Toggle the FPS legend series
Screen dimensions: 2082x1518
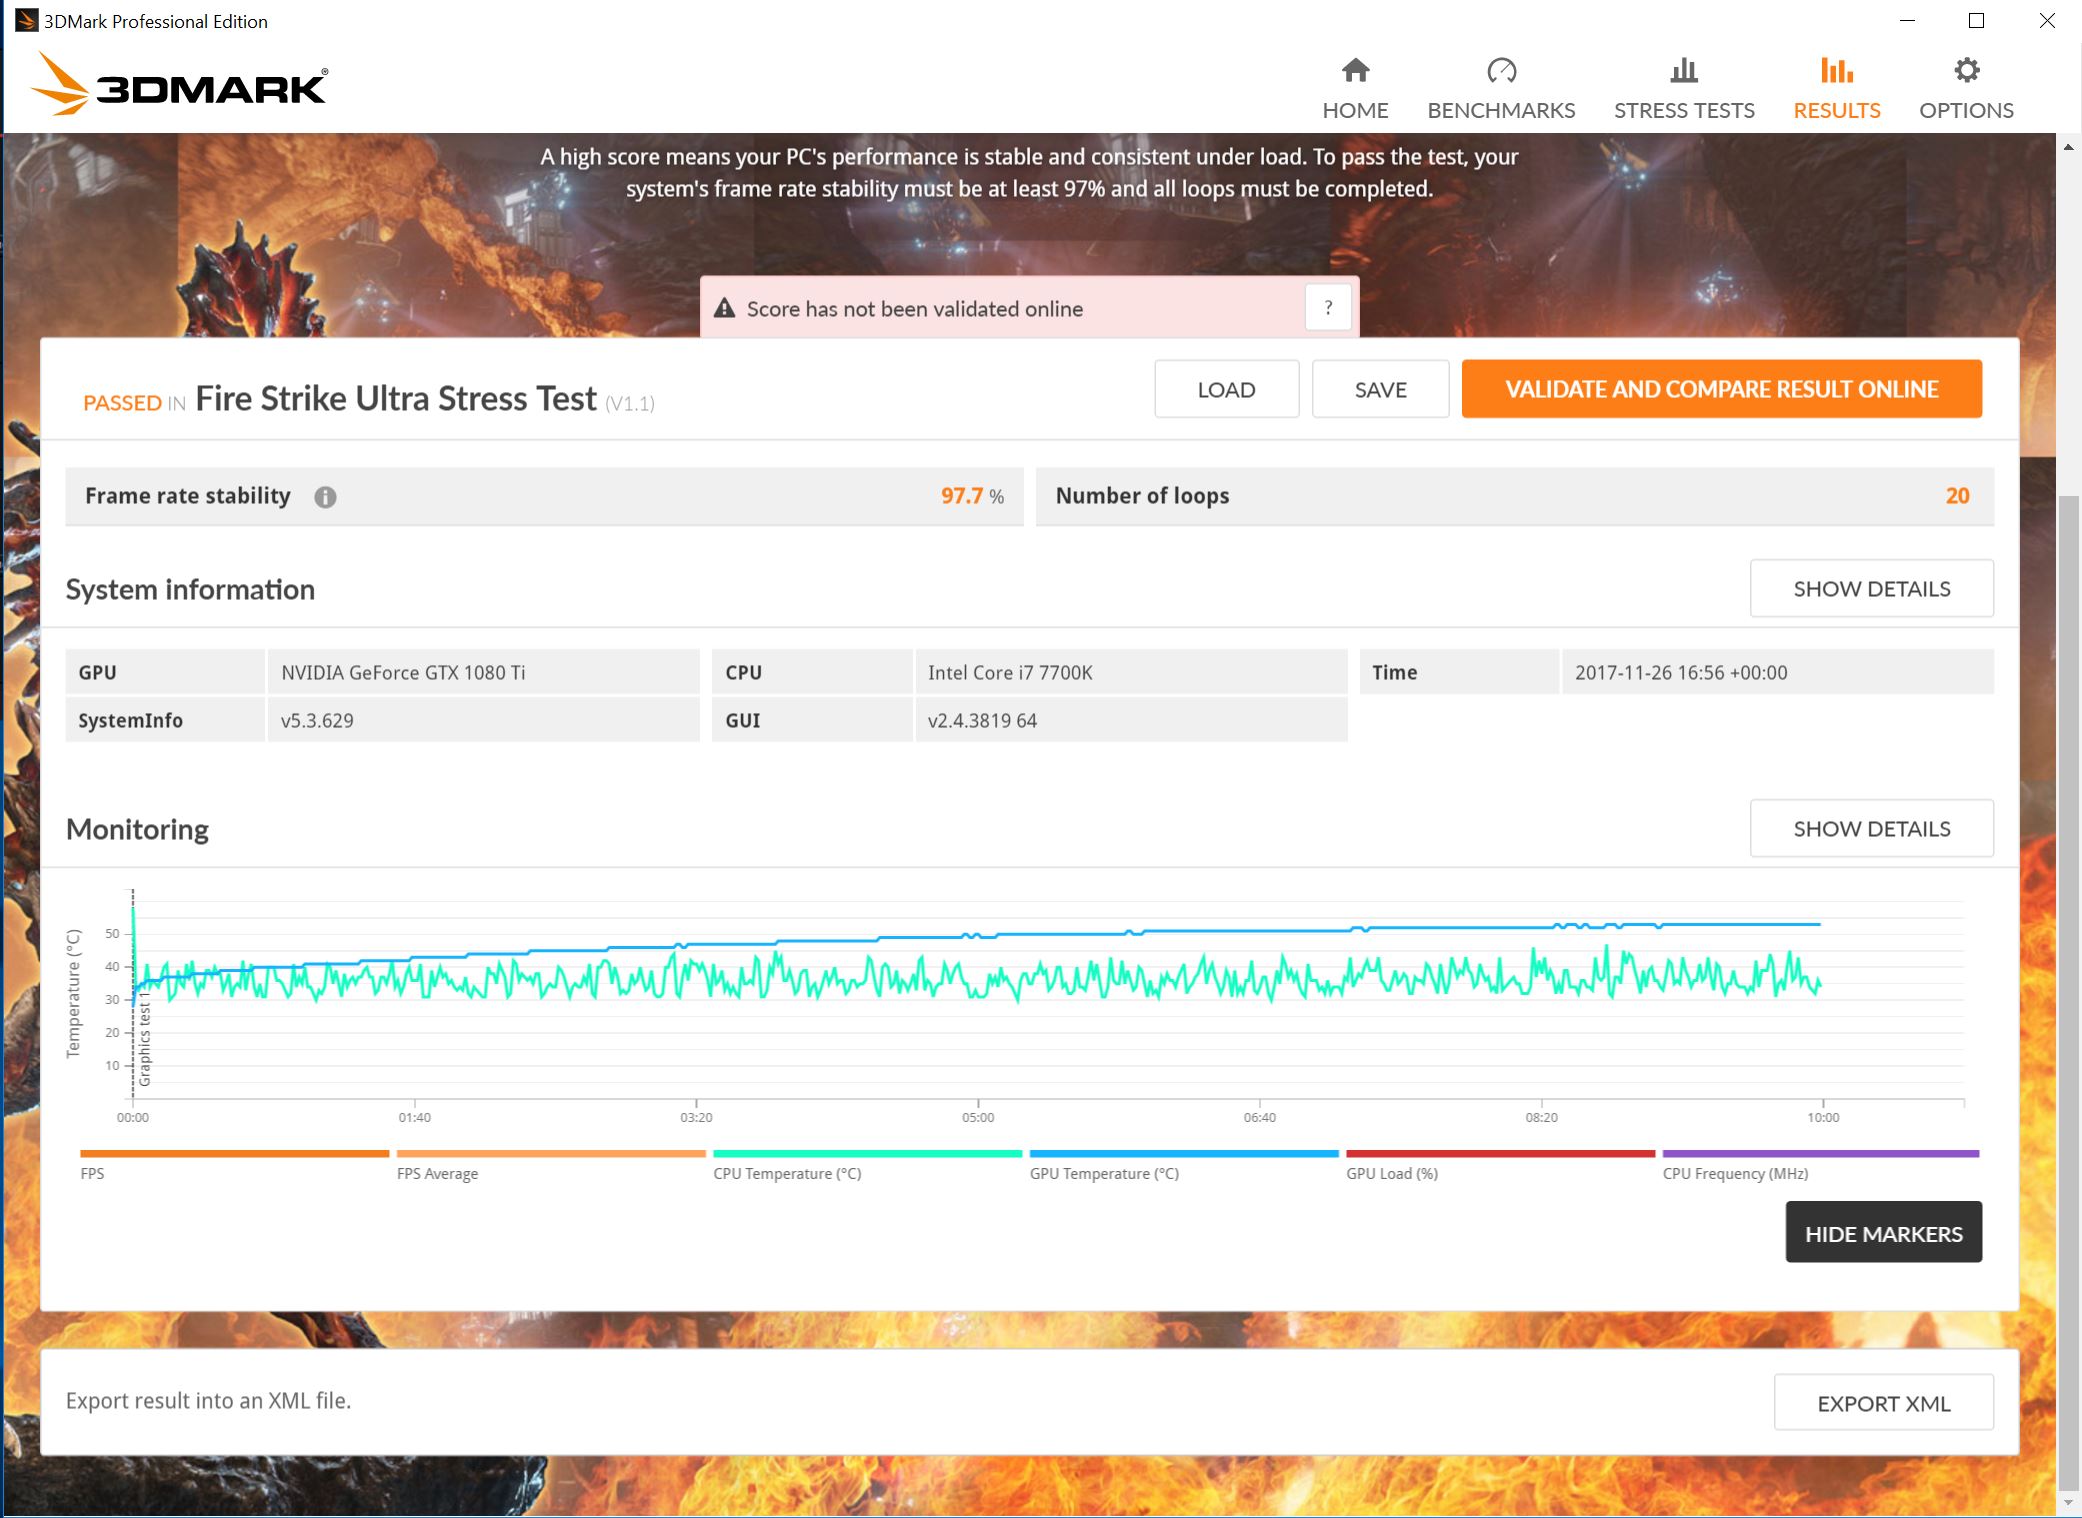coord(92,1173)
